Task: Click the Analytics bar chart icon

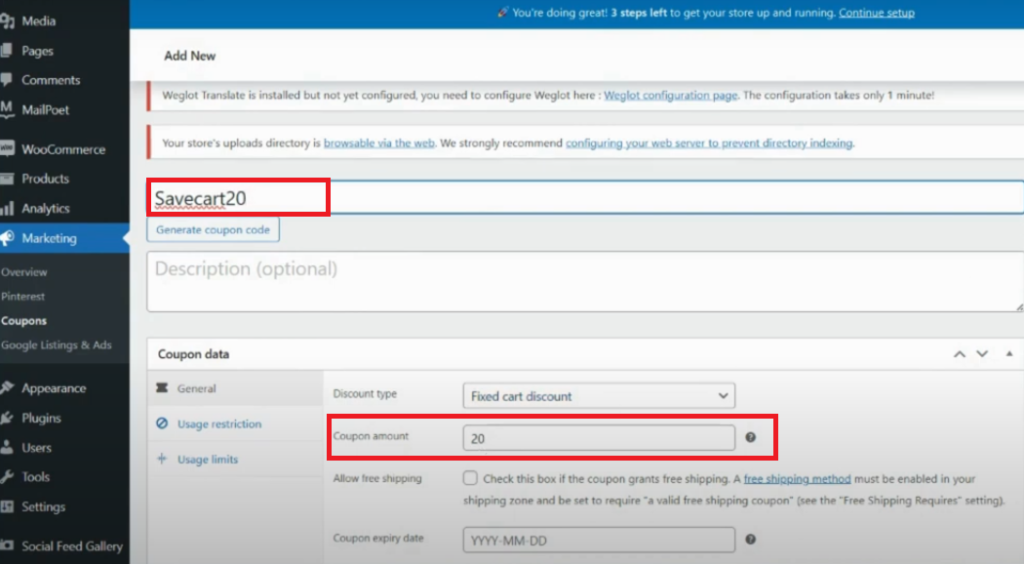Action: (x=7, y=209)
